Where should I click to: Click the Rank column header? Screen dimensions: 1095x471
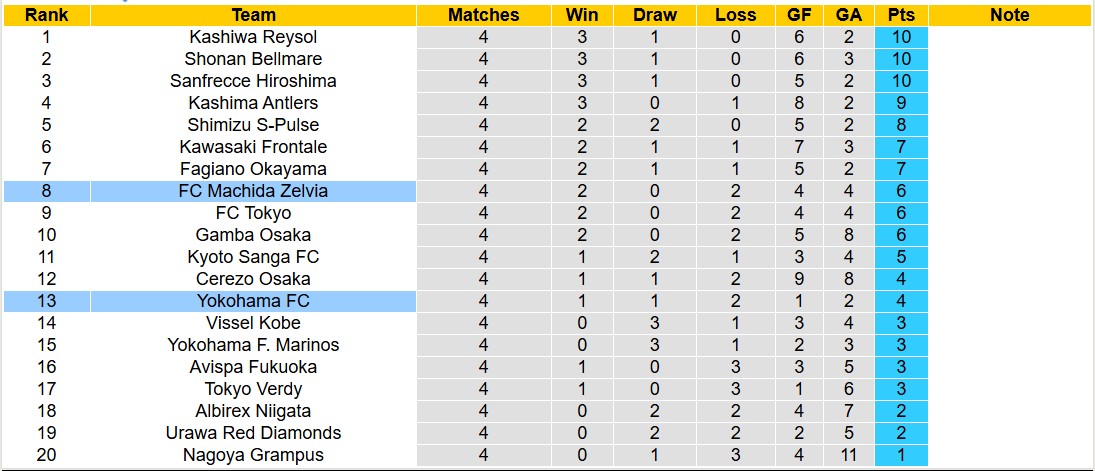[46, 15]
